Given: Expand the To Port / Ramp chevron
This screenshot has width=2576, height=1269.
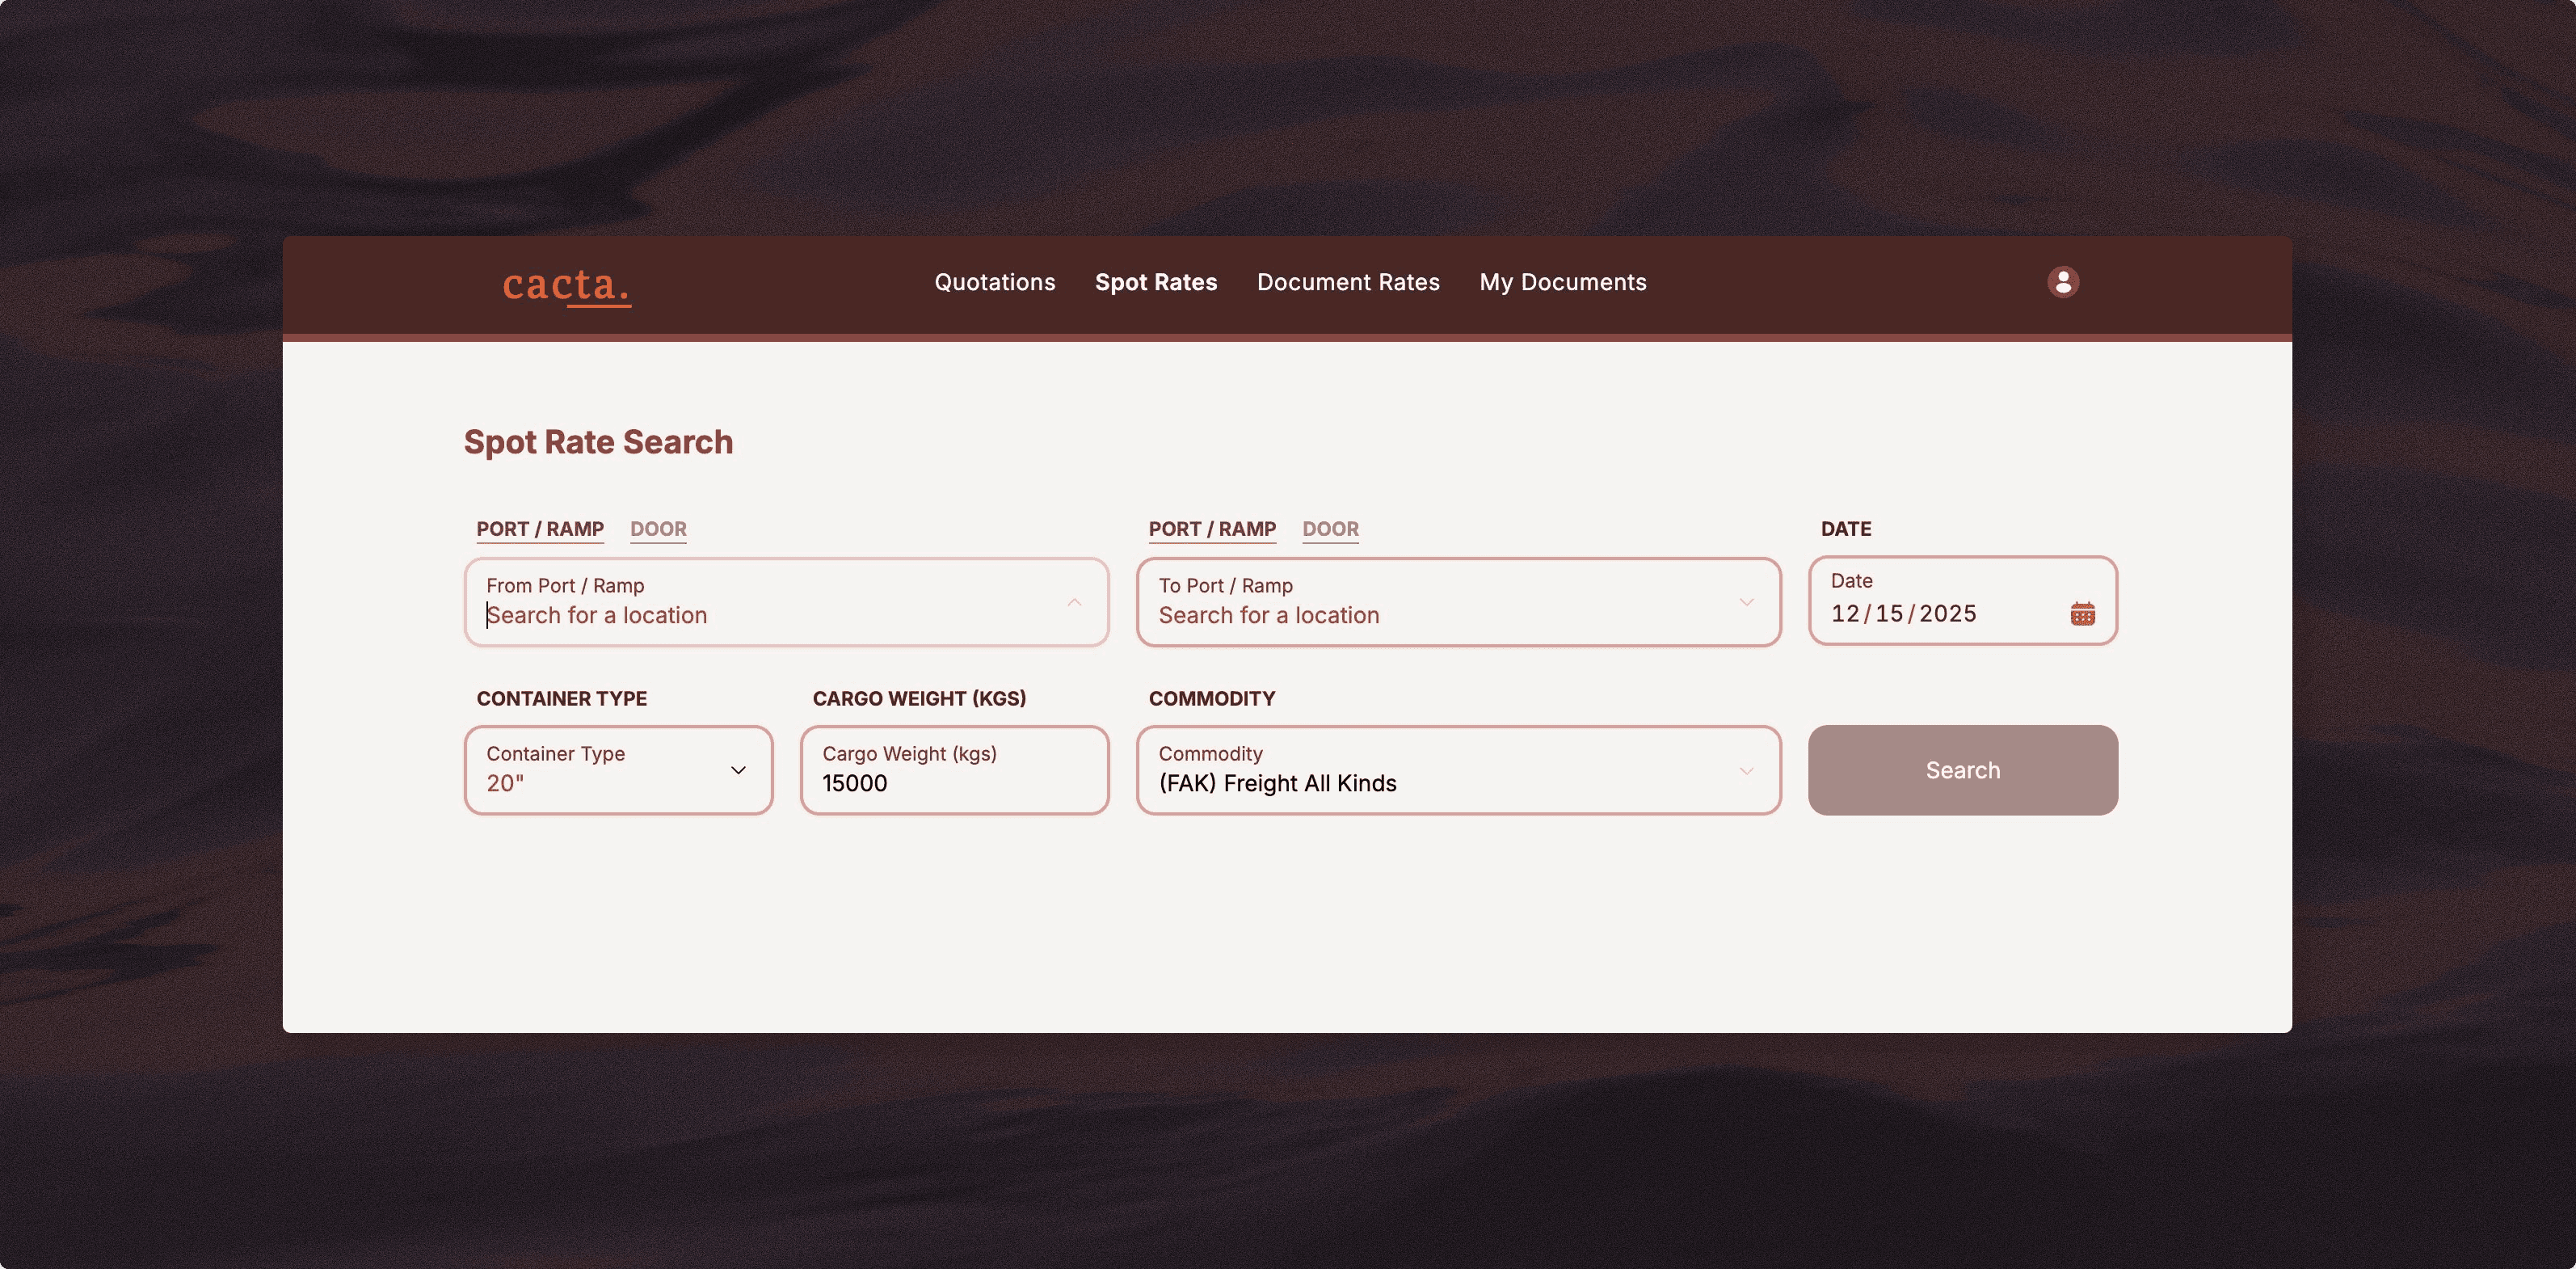Looking at the screenshot, I should coord(1746,602).
